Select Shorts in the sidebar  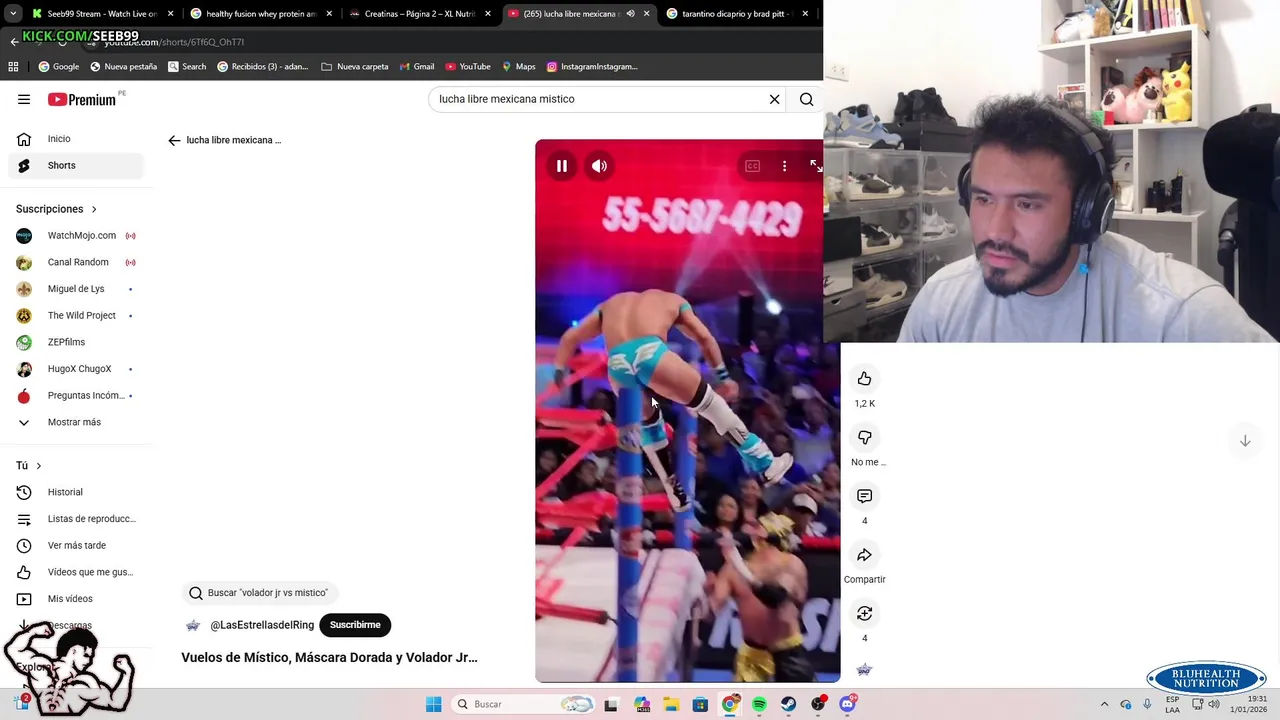pos(76,165)
